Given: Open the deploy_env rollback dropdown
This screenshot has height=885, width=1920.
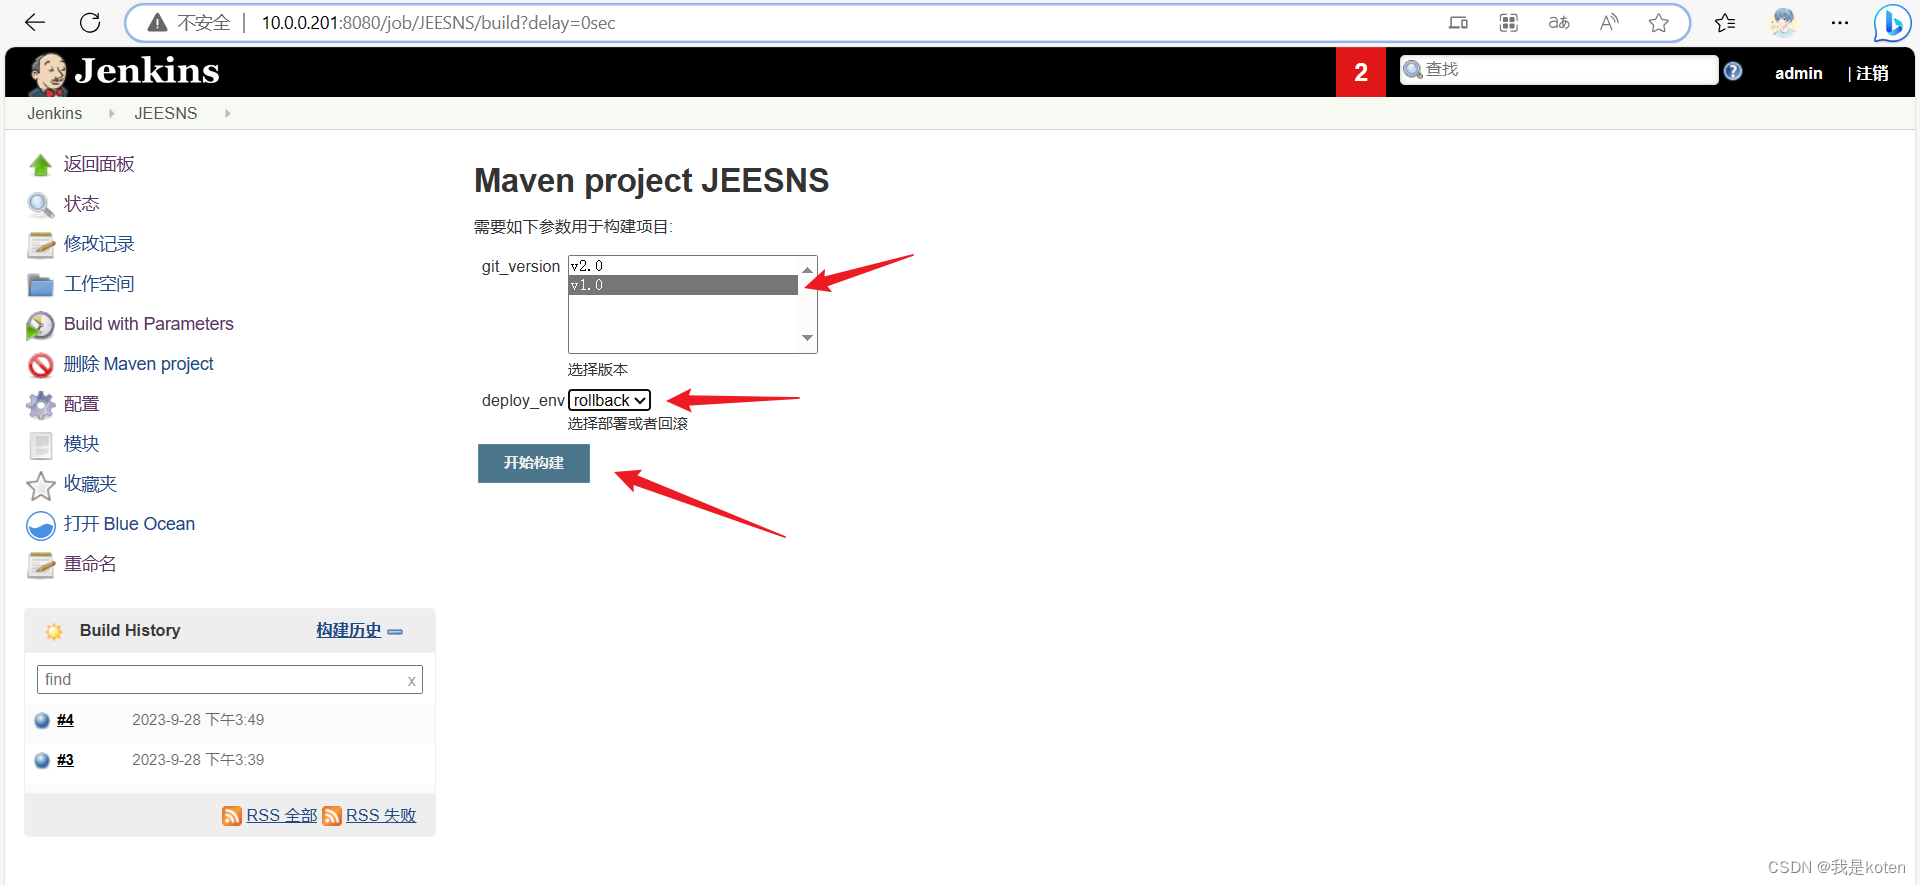Looking at the screenshot, I should point(609,400).
